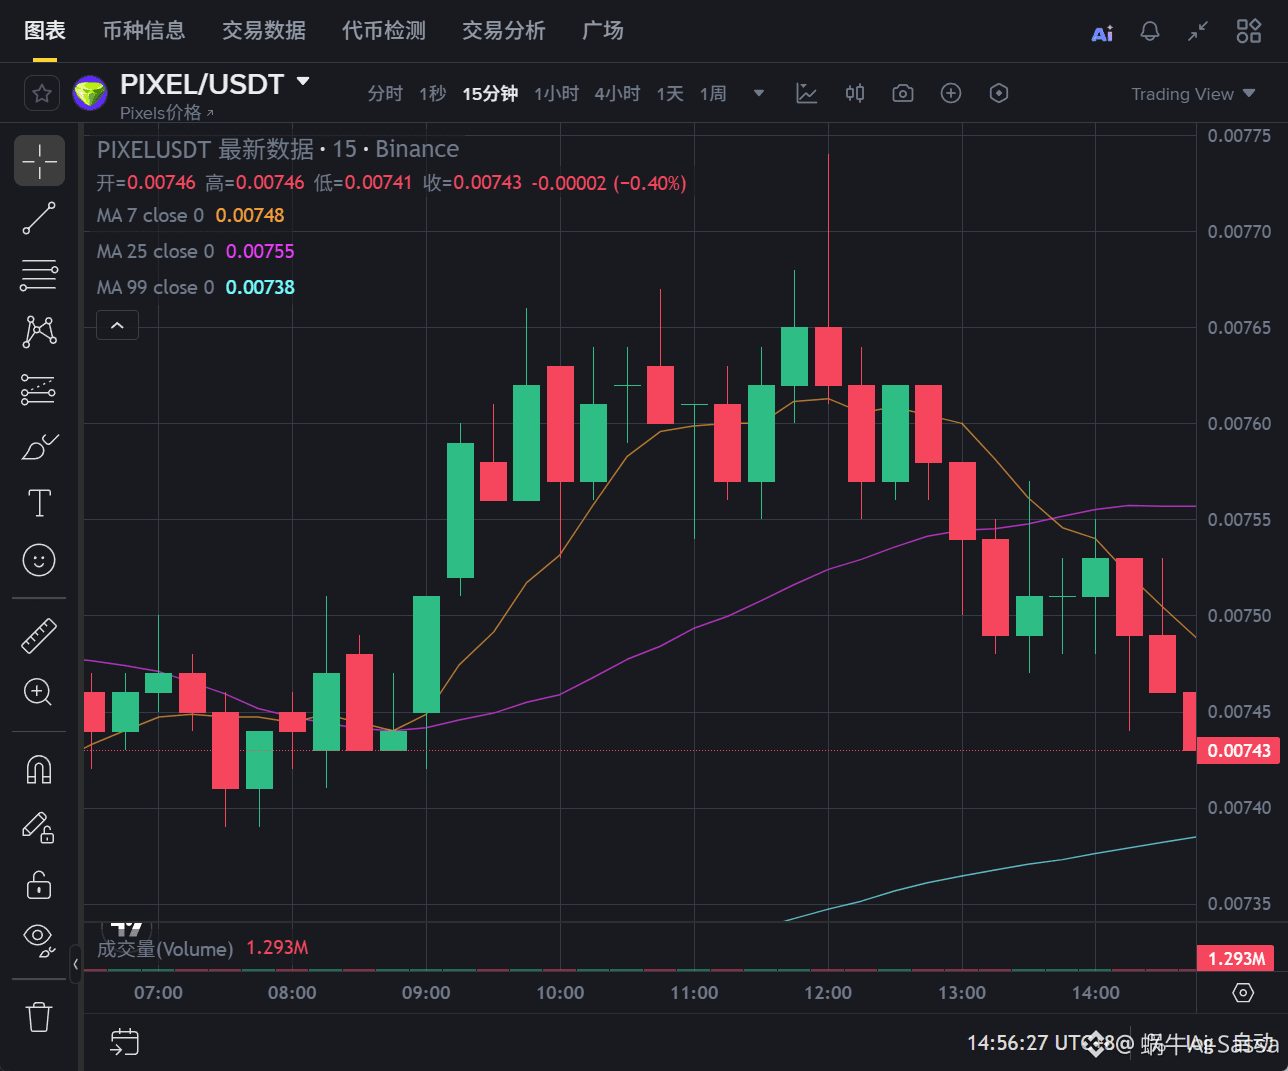
Task: Click the 成交量(Volume) indicator label
Action: pos(165,948)
